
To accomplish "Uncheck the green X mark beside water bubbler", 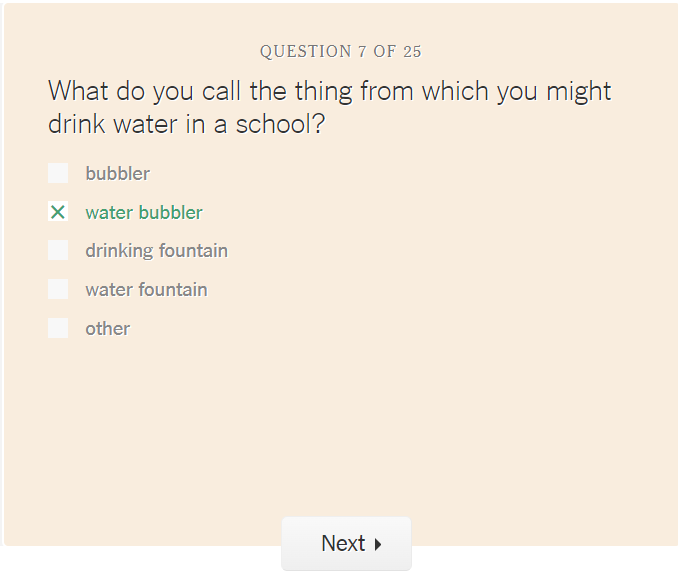I will coord(58,212).
